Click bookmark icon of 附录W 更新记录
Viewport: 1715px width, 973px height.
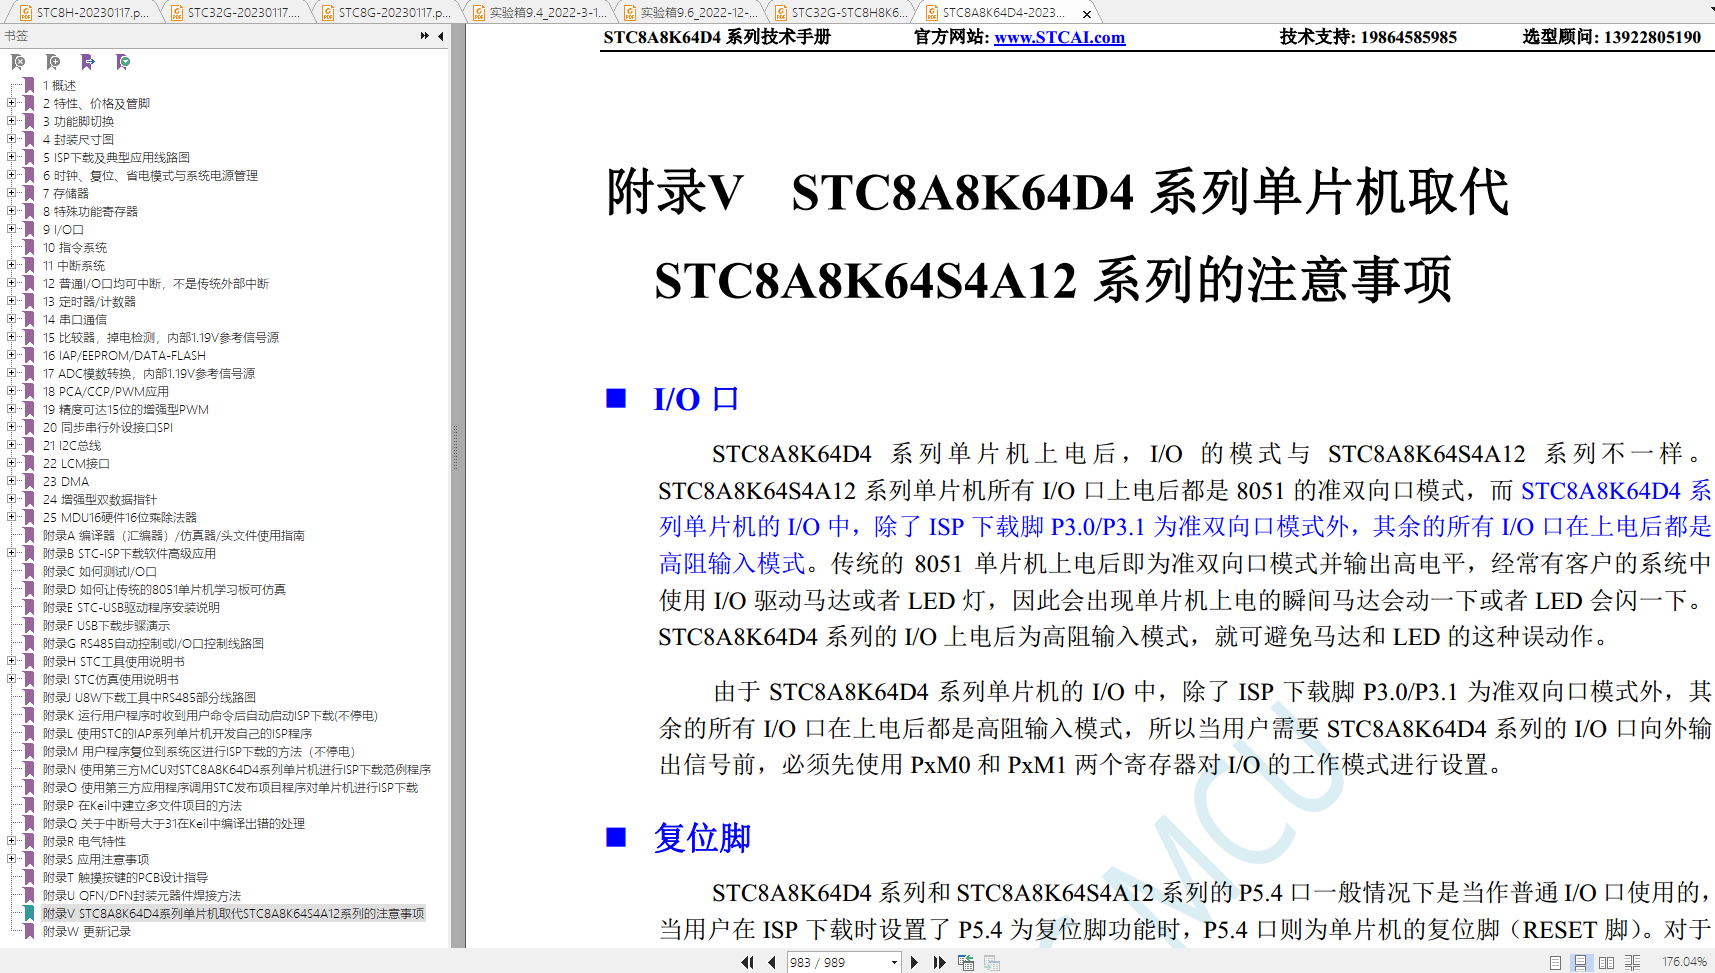coord(29,931)
